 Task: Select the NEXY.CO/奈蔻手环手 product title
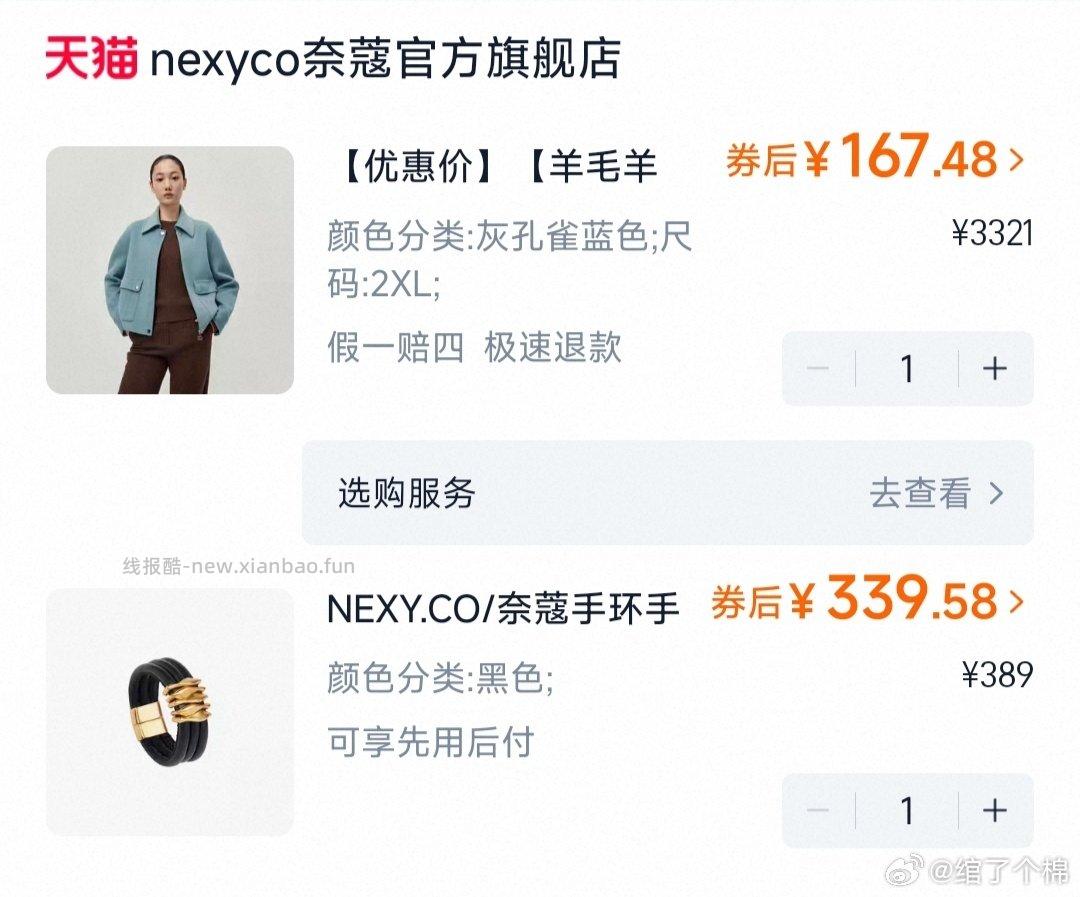point(500,607)
